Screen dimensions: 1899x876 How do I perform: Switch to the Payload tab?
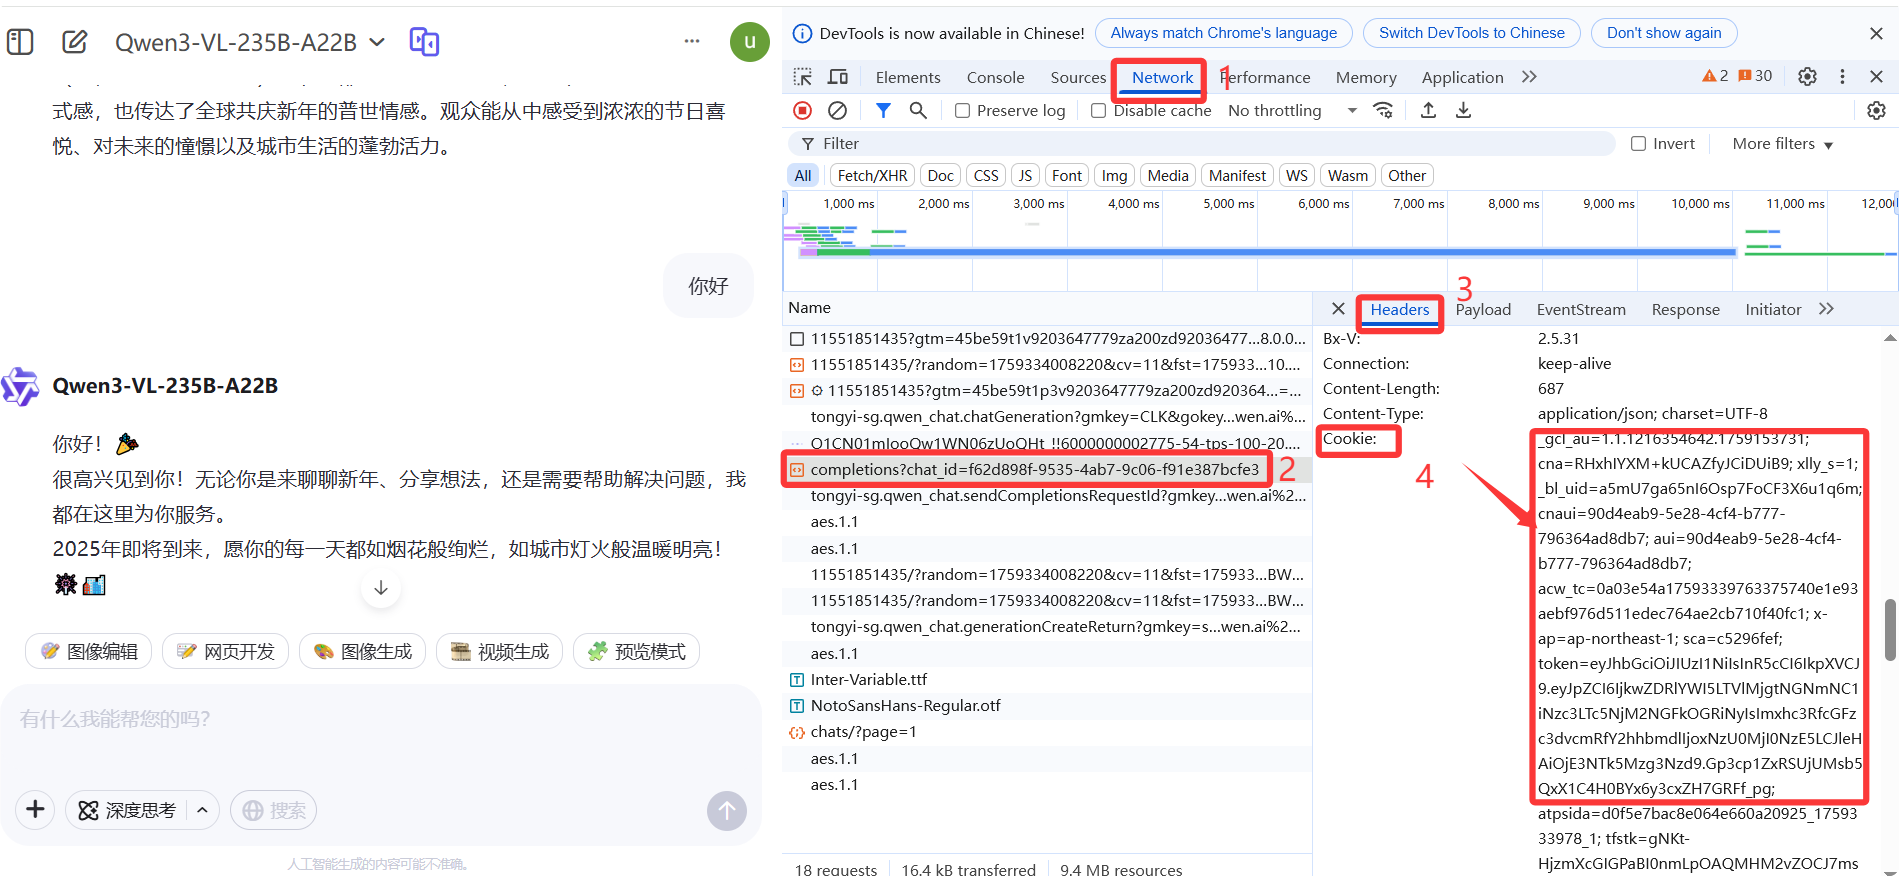tap(1482, 310)
